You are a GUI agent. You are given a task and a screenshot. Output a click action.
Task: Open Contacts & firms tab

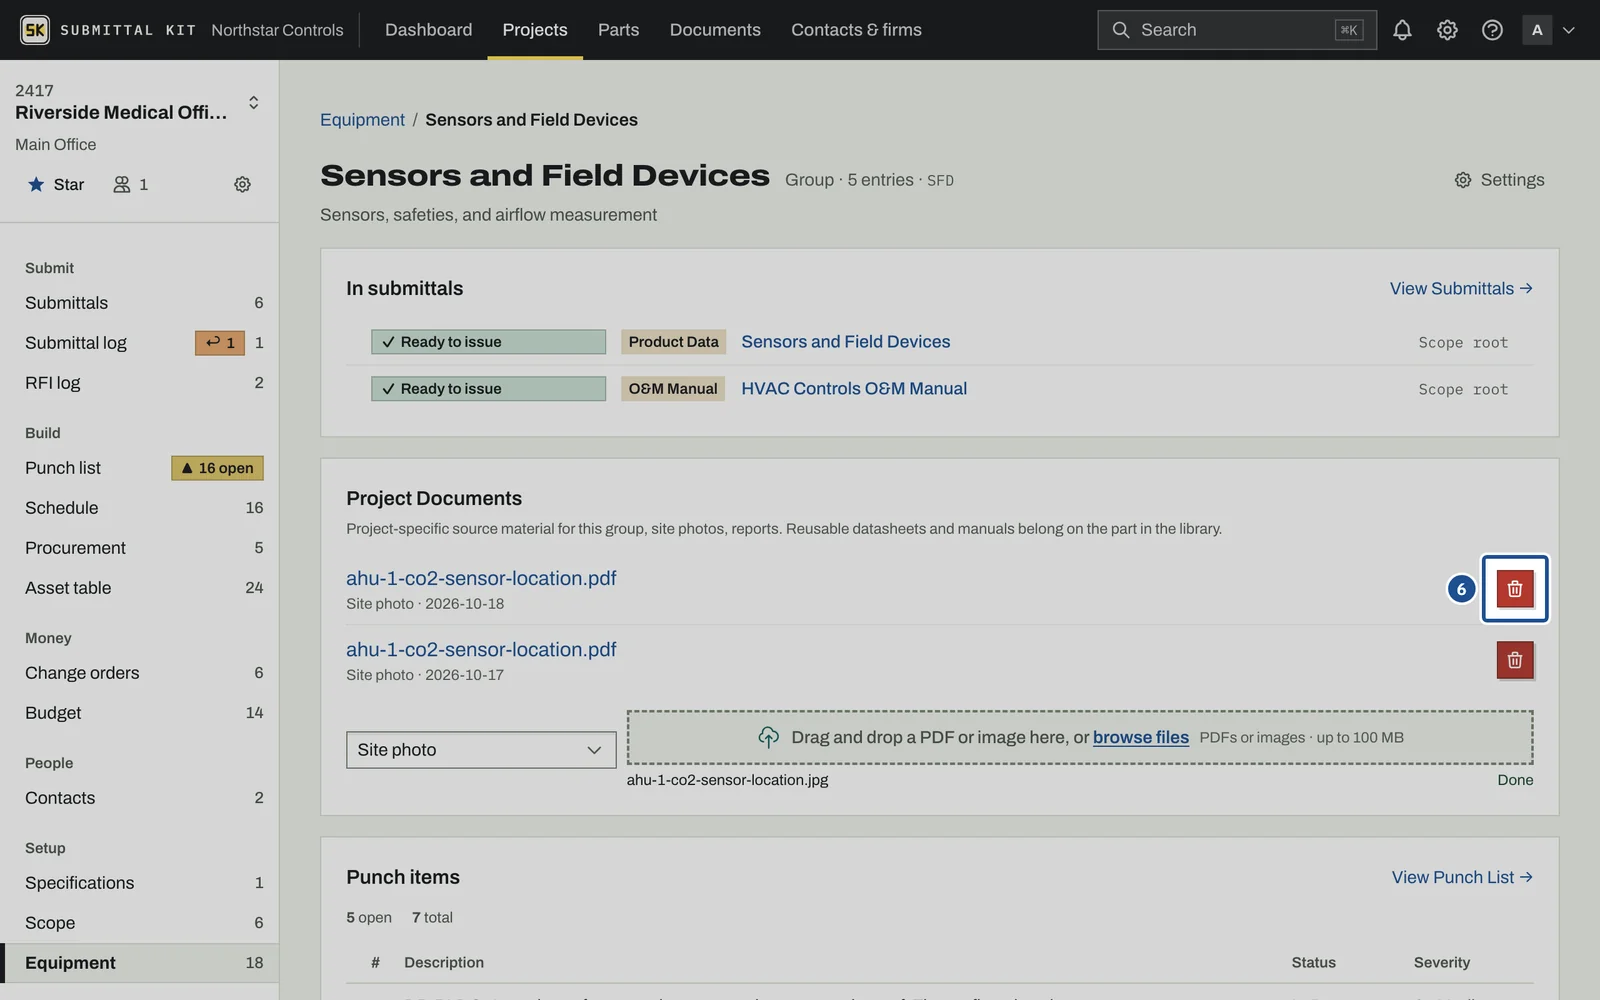pyautogui.click(x=856, y=30)
